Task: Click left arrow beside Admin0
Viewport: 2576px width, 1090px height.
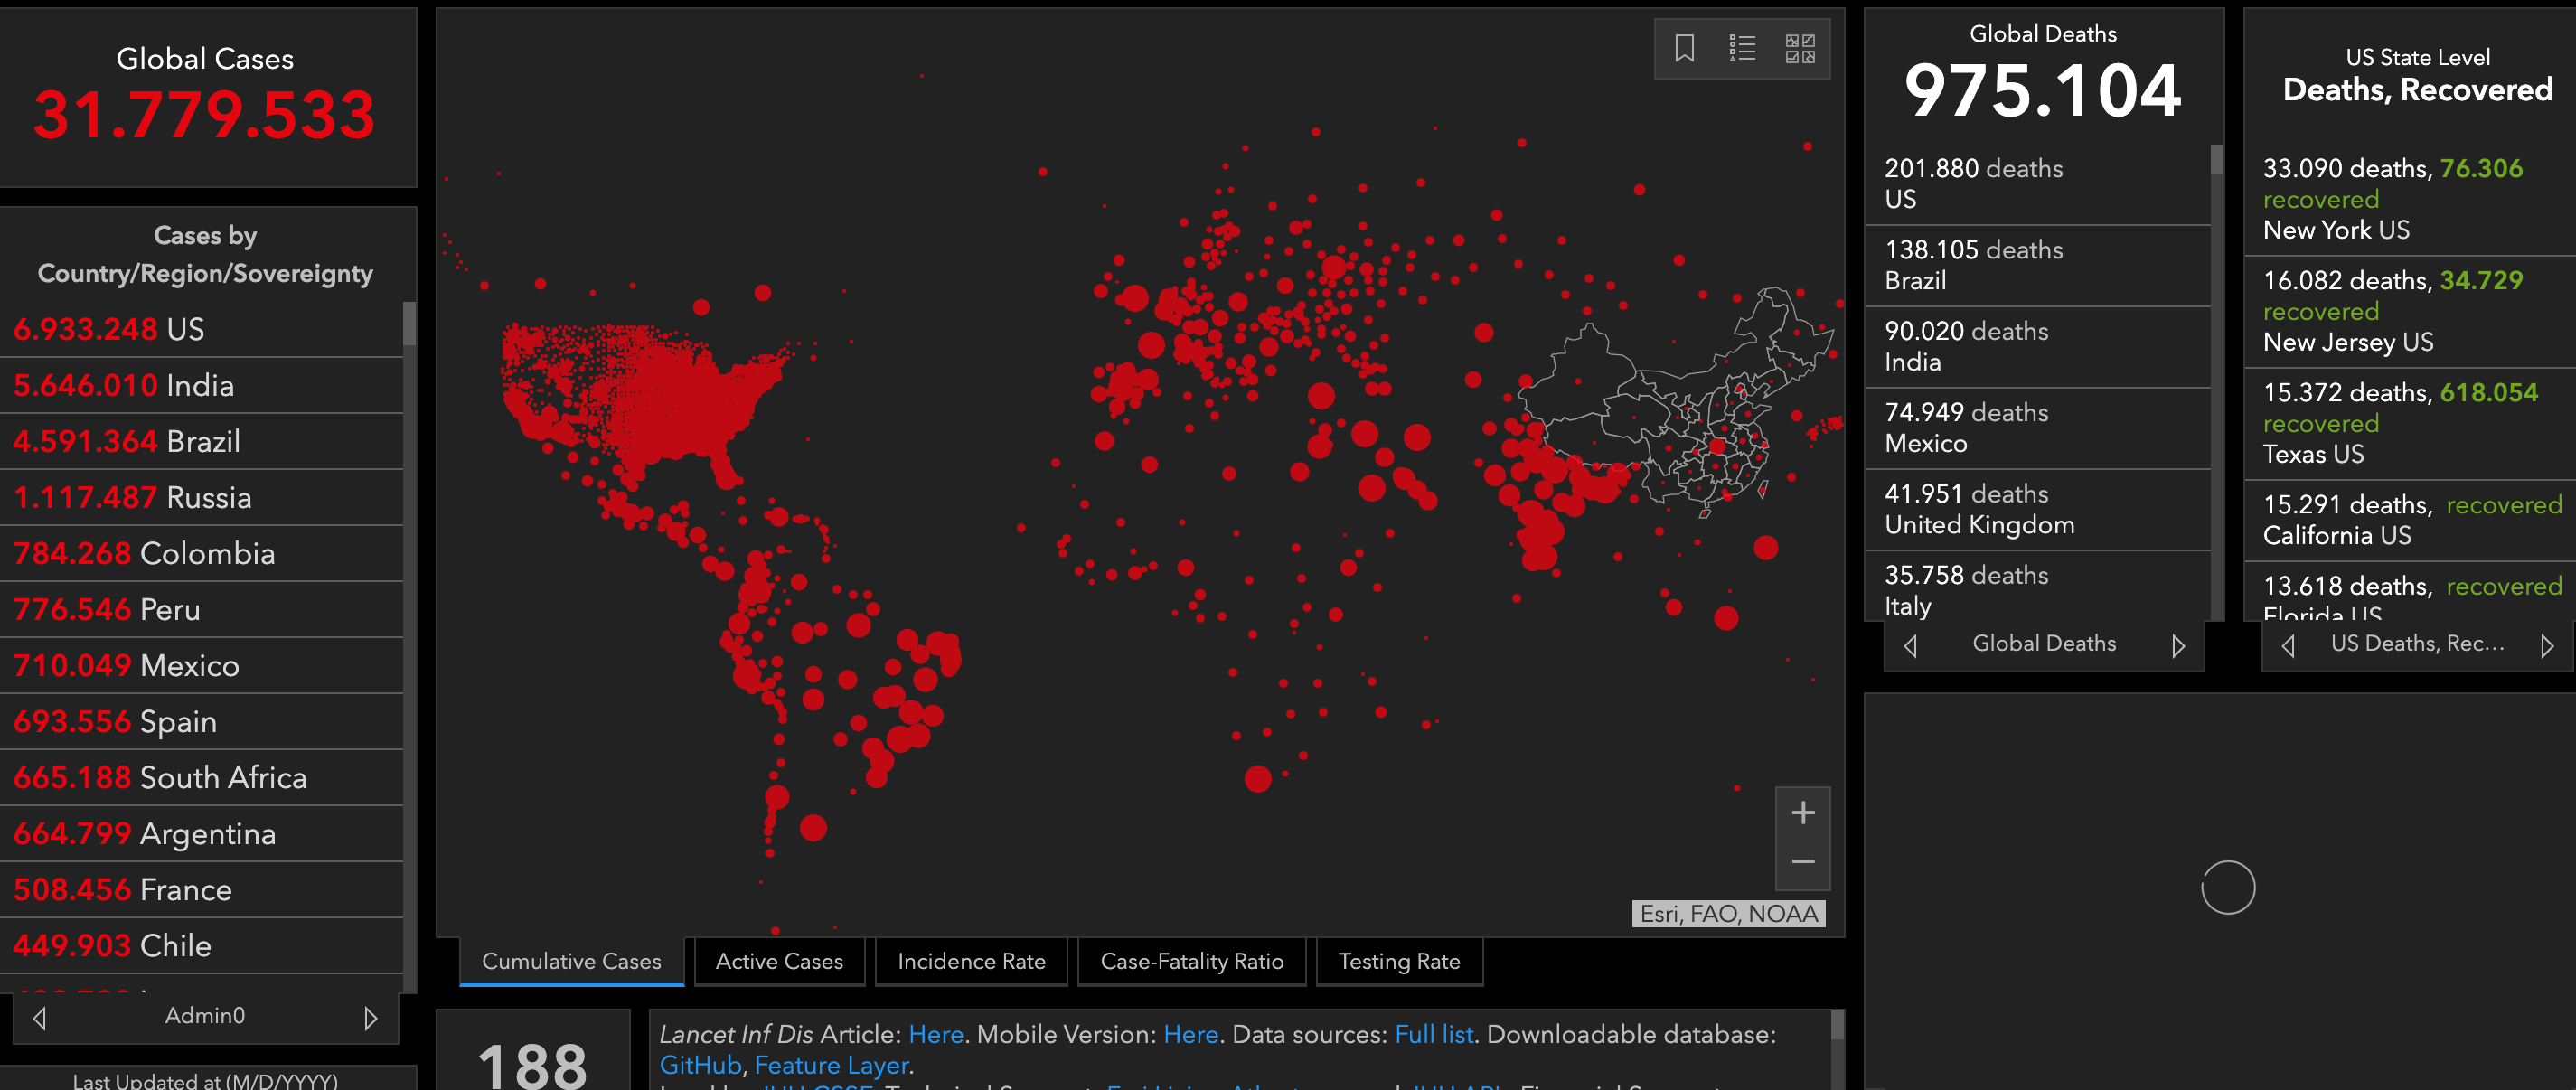Action: point(40,1017)
